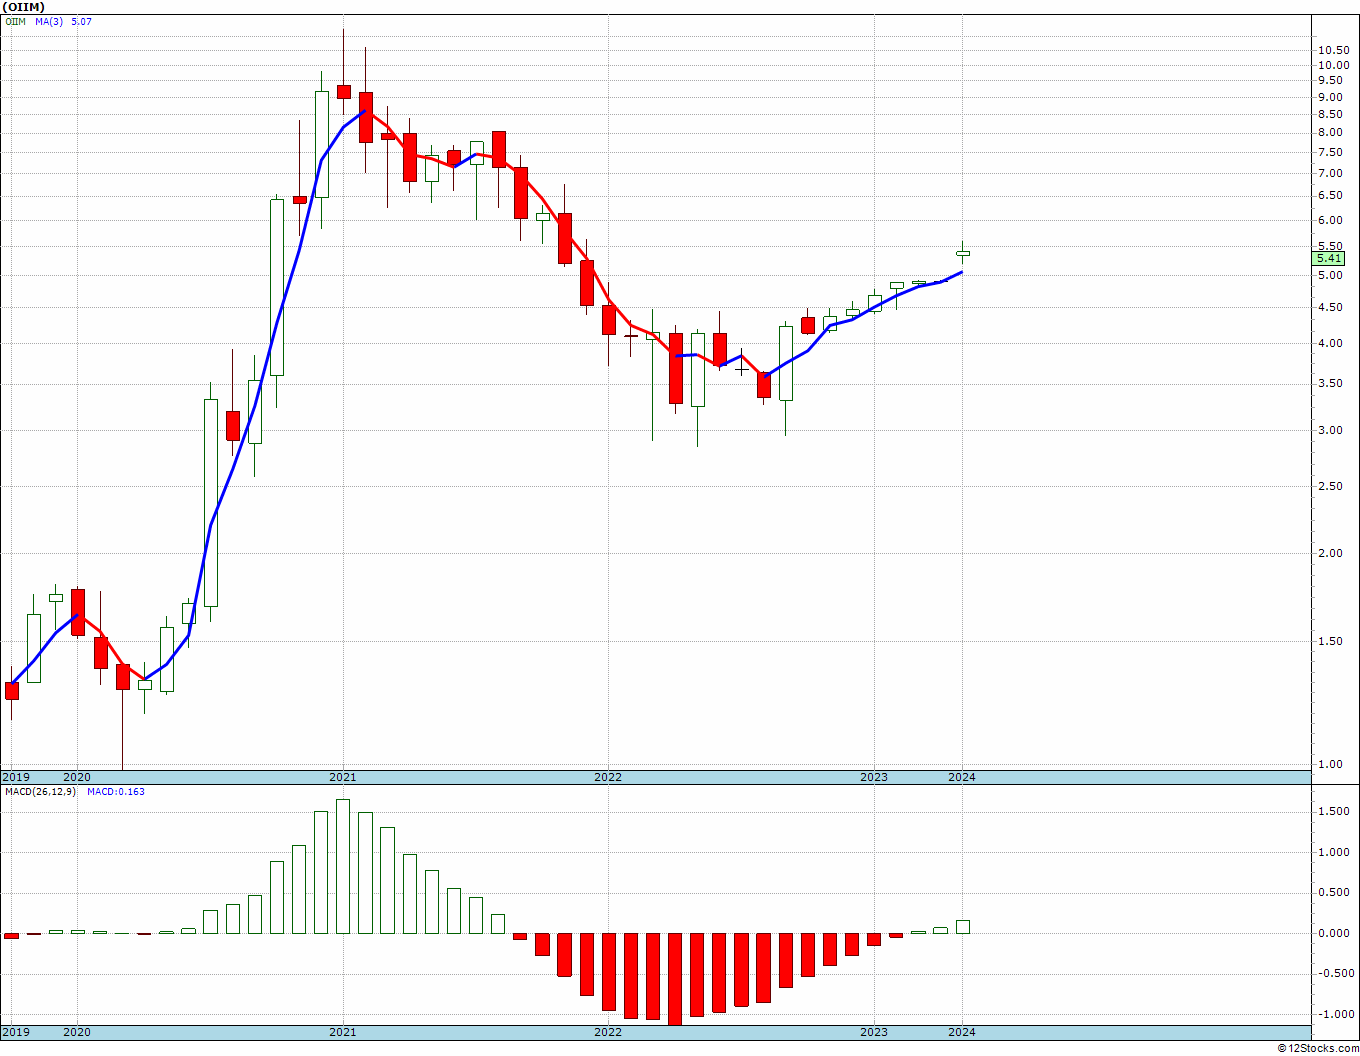Click 1.500 on the MACD axis
The width and height of the screenshot is (1360, 1056).
[1332, 812]
